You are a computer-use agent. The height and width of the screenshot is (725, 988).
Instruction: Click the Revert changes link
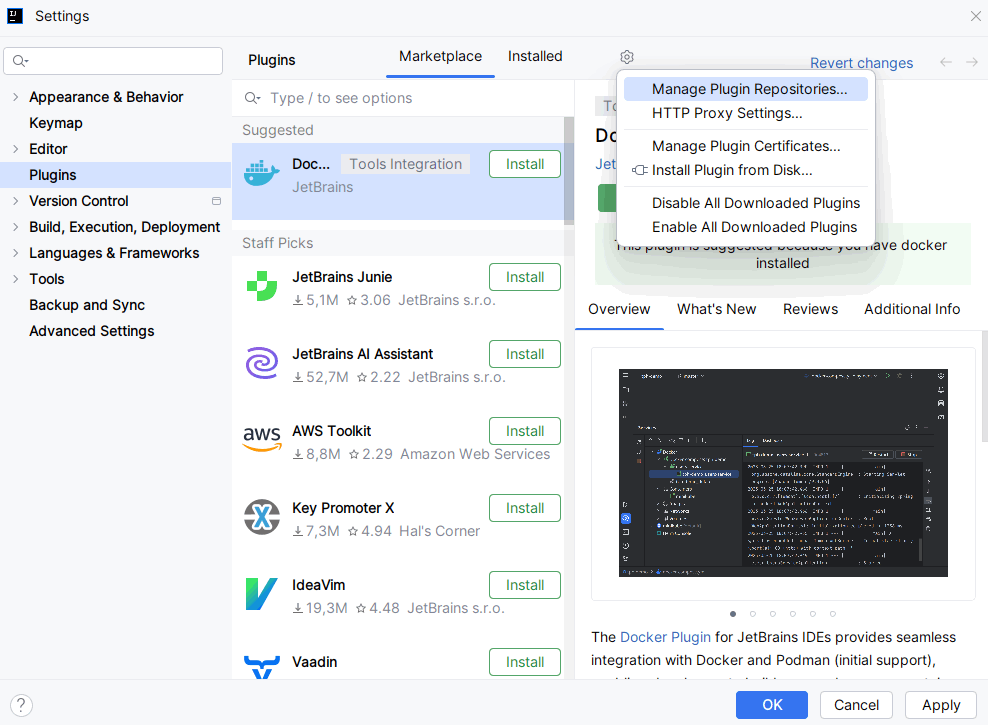[x=861, y=63]
